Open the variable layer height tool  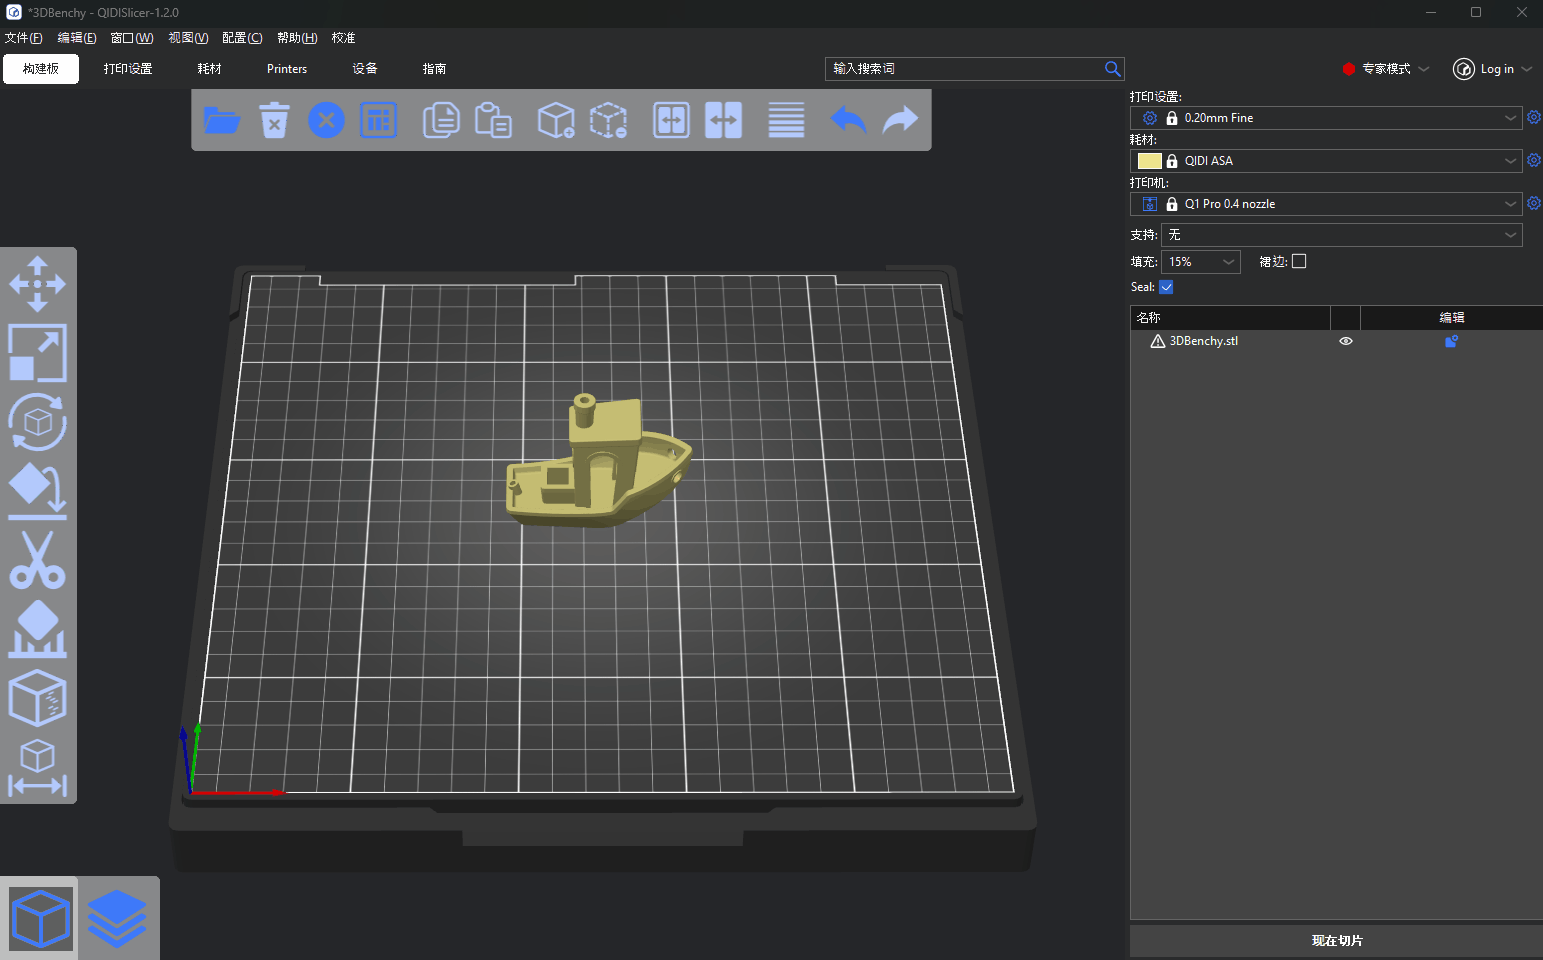(786, 119)
